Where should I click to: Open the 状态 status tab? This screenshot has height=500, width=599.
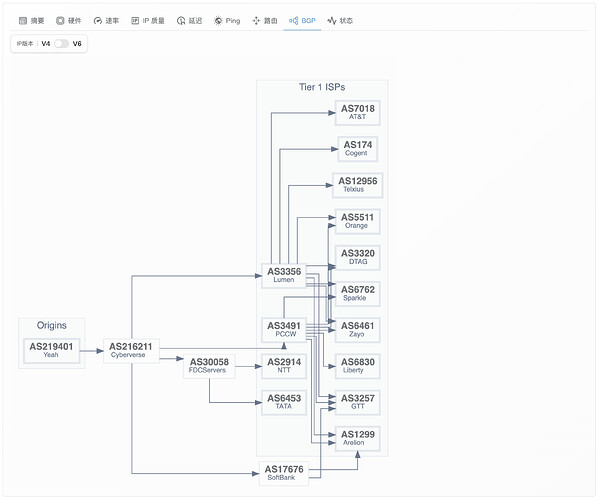pyautogui.click(x=340, y=21)
